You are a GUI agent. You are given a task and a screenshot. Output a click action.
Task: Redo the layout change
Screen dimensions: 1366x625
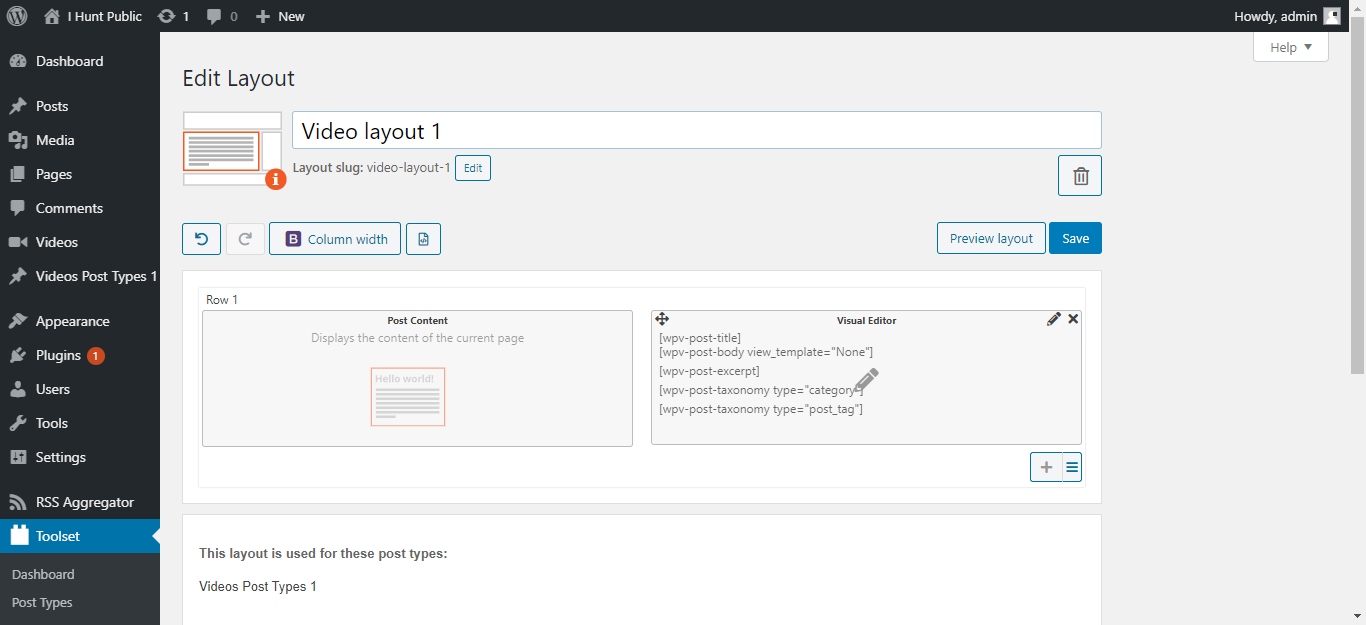tap(245, 239)
